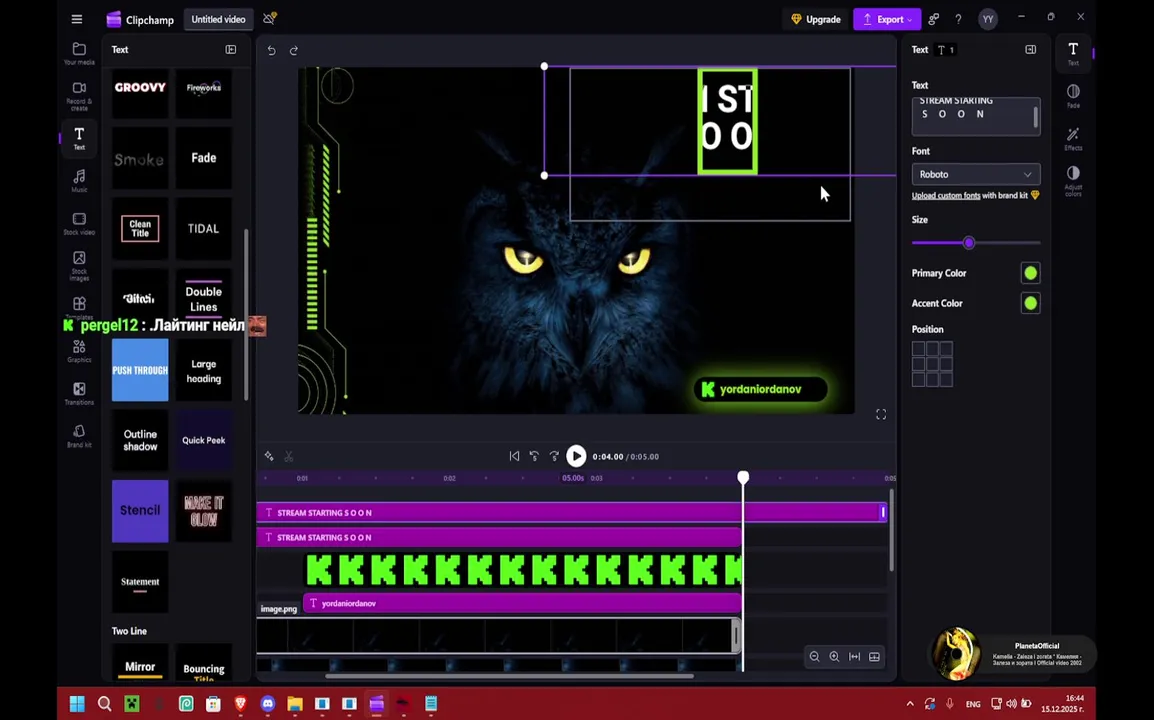The image size is (1154, 720).
Task: Skip back to start of video
Action: pos(514,456)
